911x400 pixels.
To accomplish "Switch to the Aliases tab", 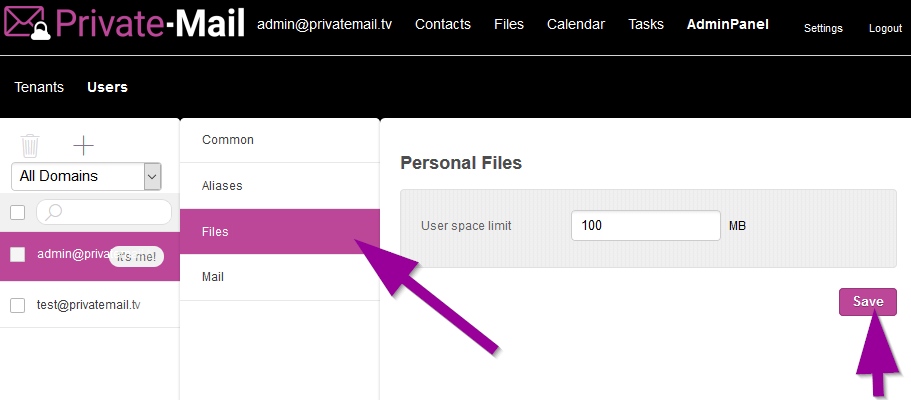I will coord(222,186).
